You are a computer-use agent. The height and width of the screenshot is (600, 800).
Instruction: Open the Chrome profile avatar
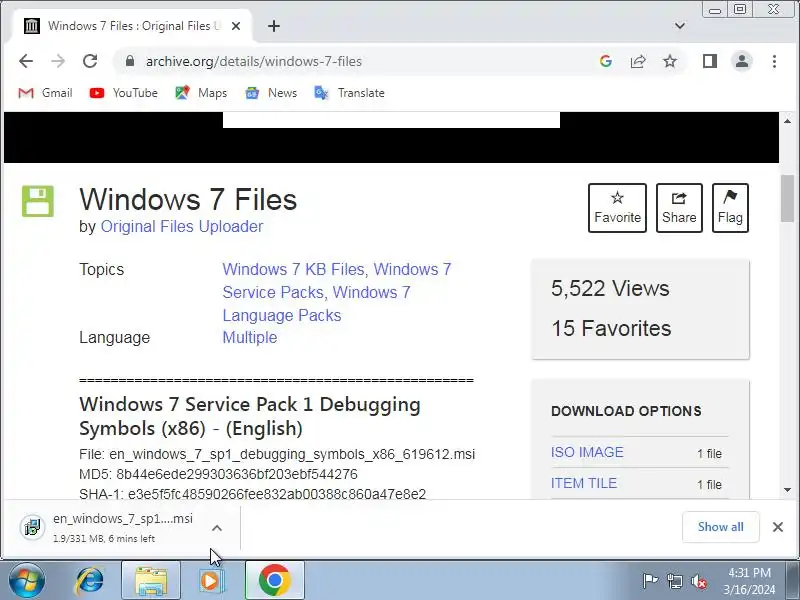pos(742,61)
